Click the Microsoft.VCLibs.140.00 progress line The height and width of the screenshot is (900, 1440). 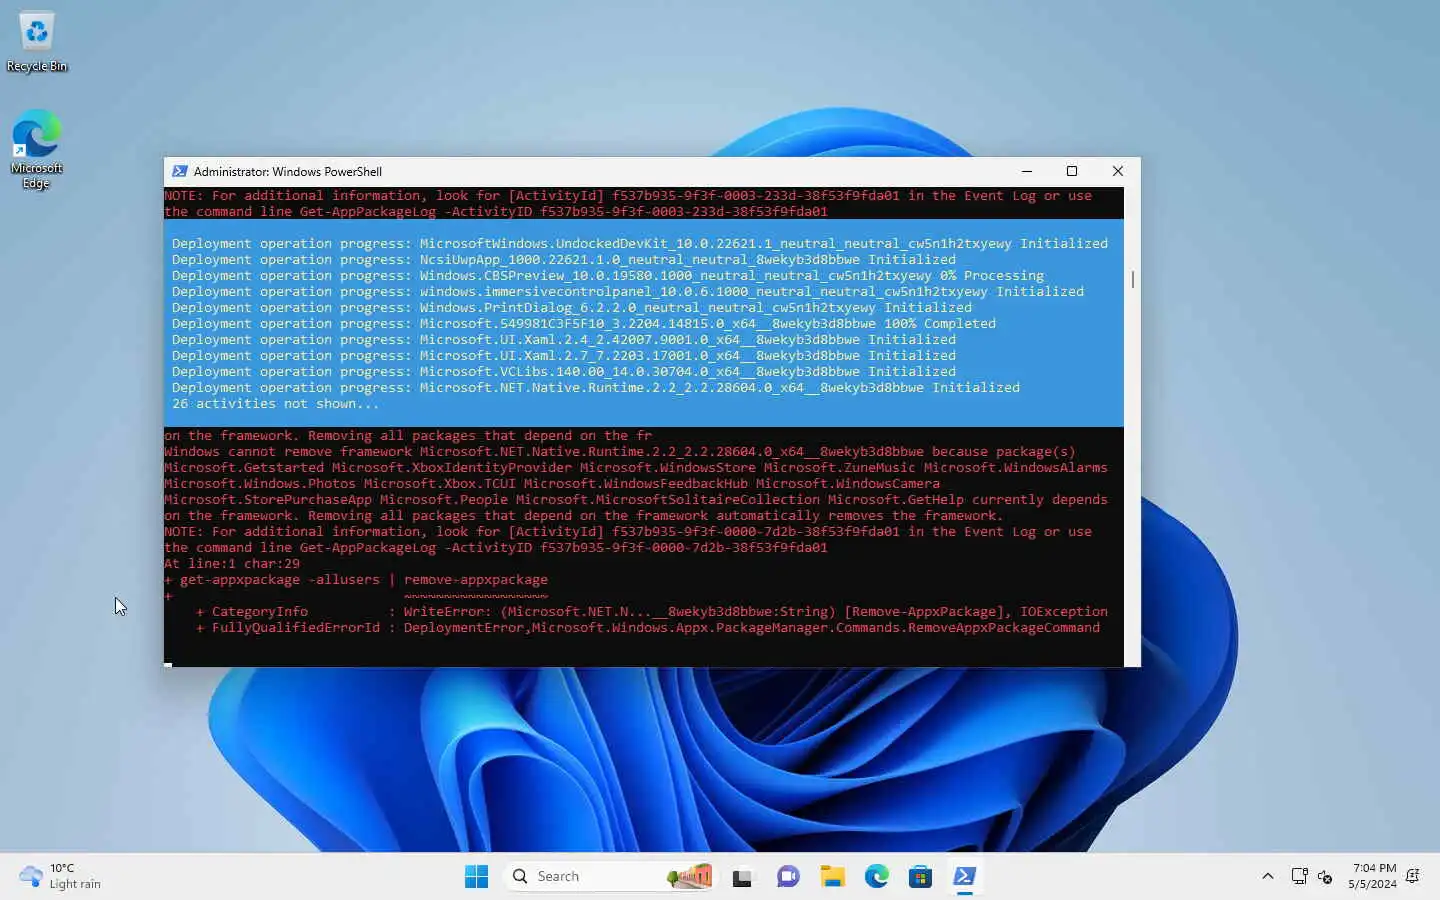564,372
